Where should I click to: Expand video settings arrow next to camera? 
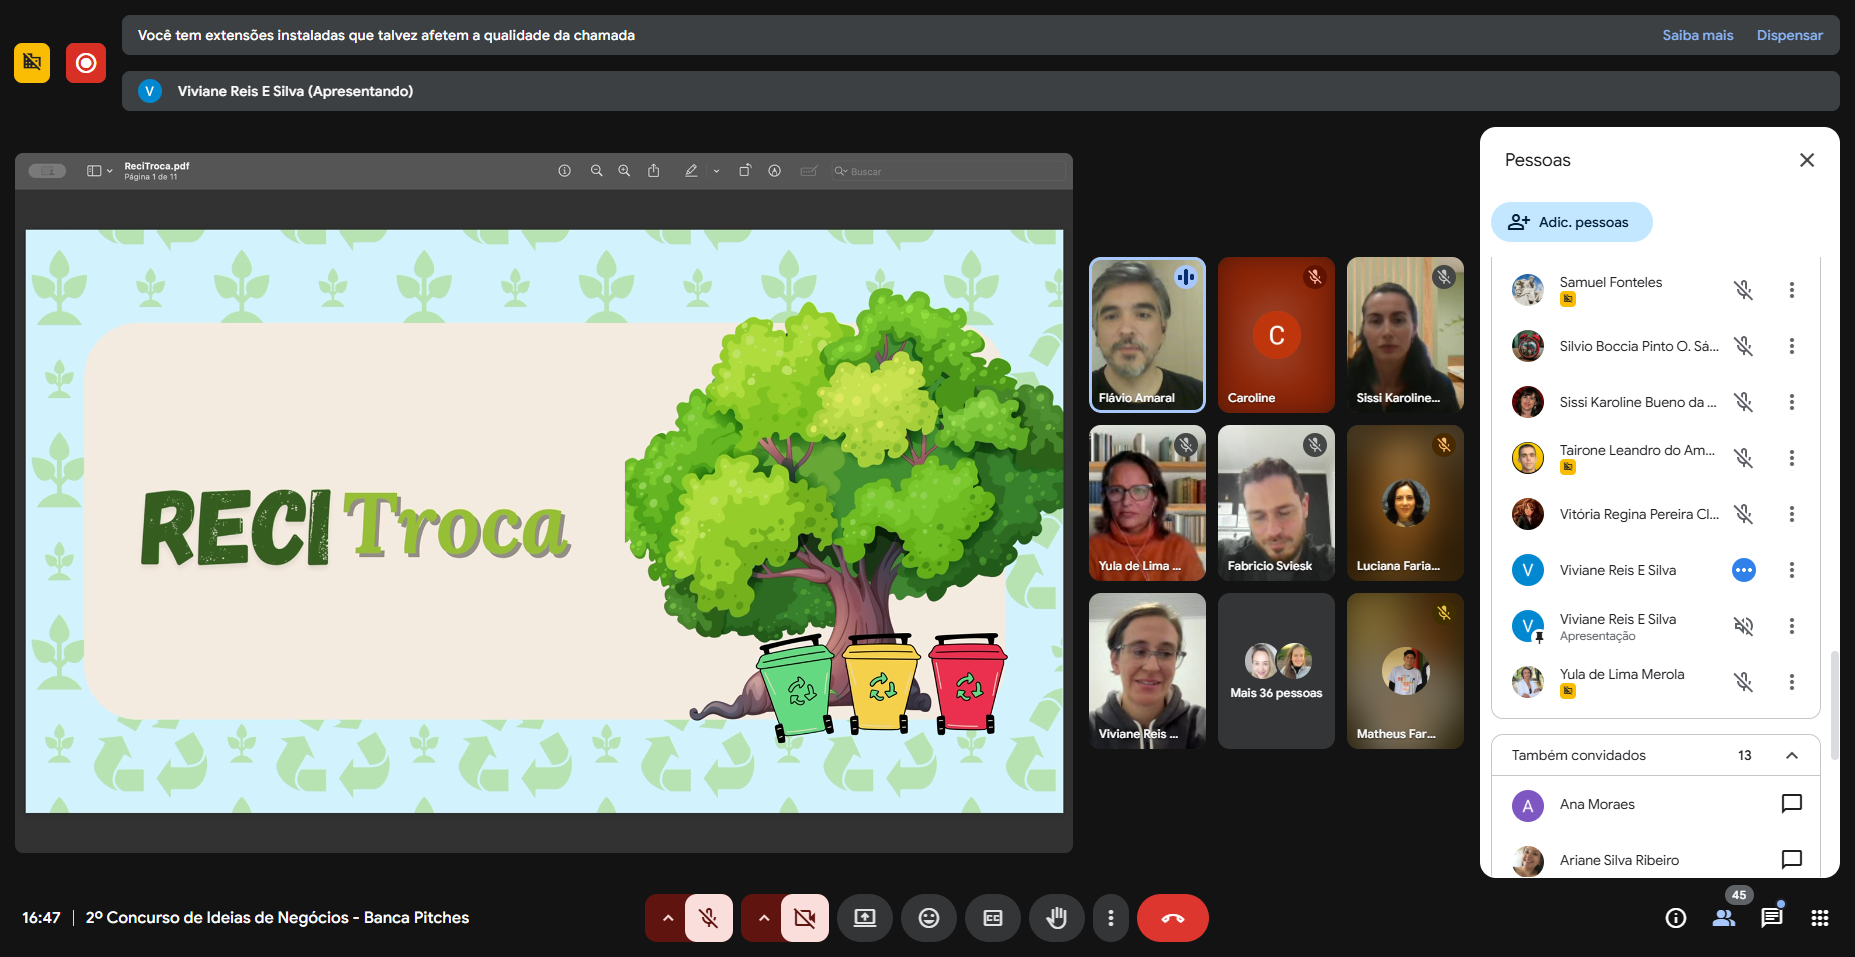click(763, 918)
